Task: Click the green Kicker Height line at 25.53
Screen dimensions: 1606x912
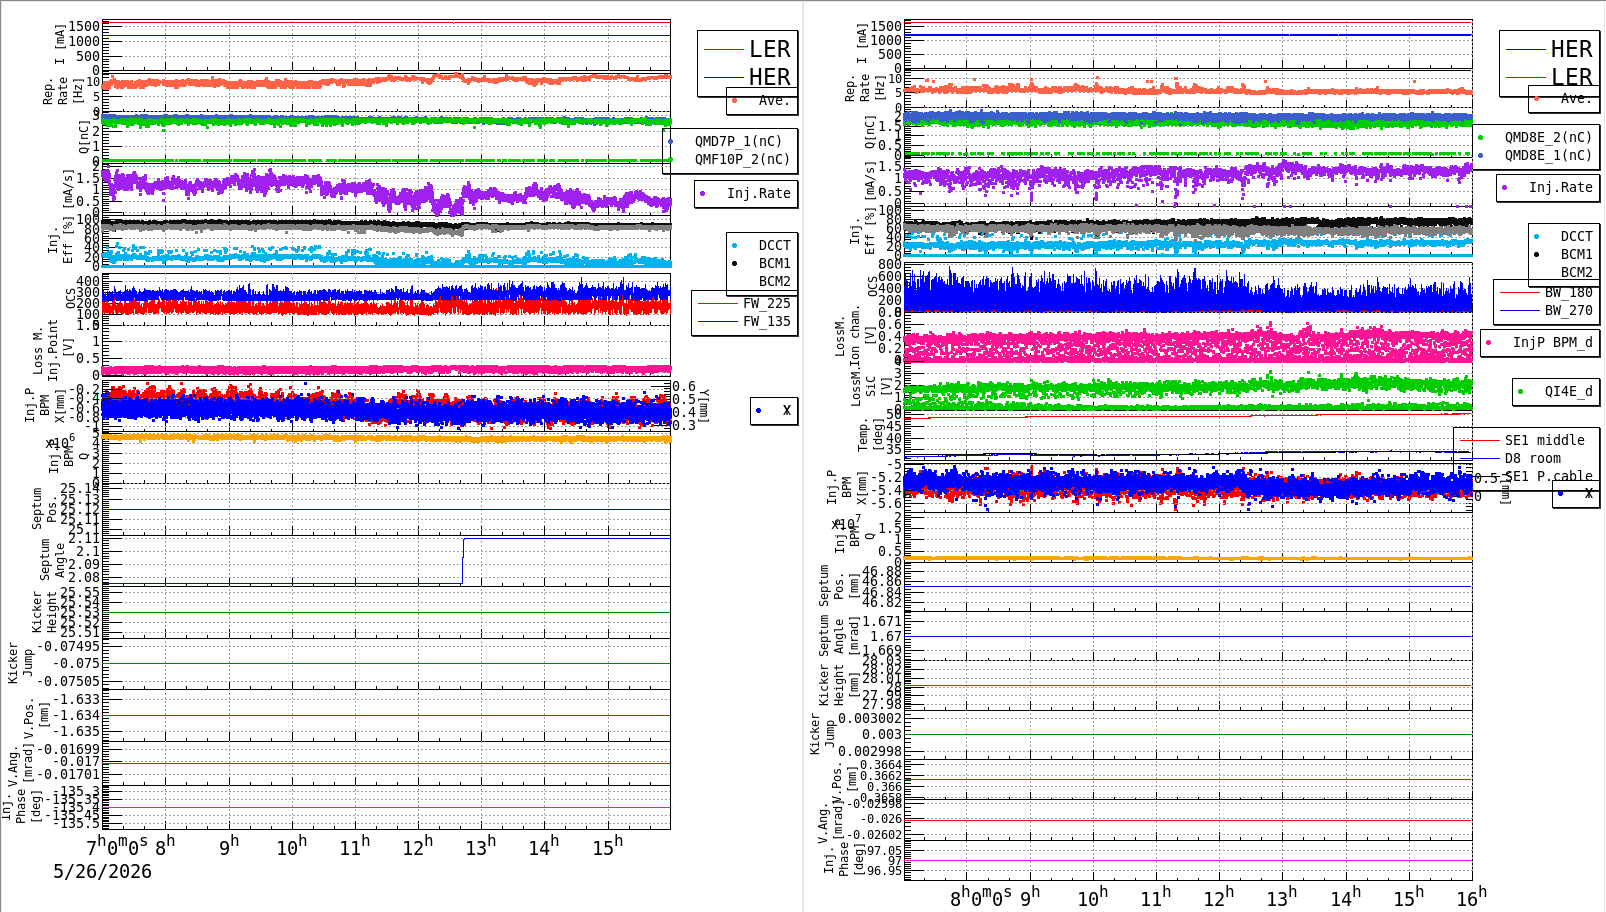Action: tap(386, 612)
